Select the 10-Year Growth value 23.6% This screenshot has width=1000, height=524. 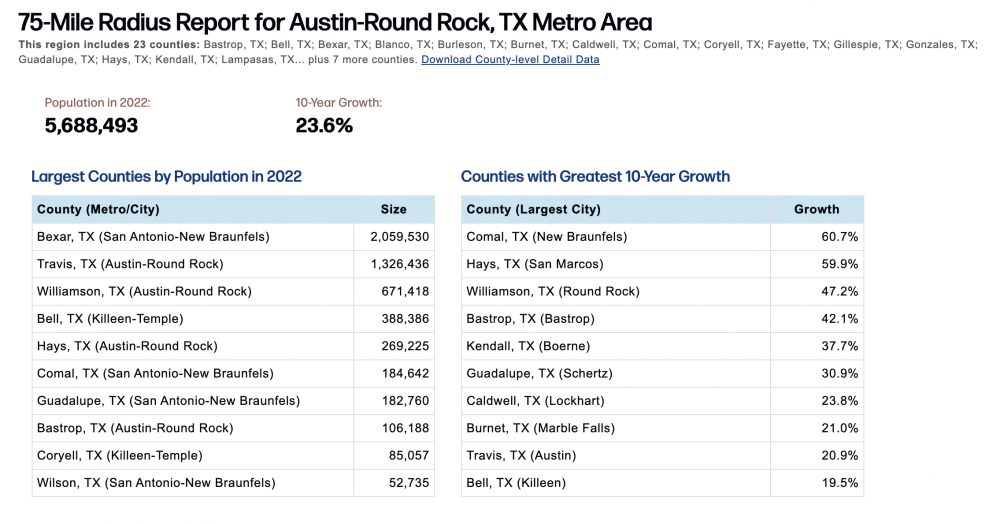[x=324, y=125]
